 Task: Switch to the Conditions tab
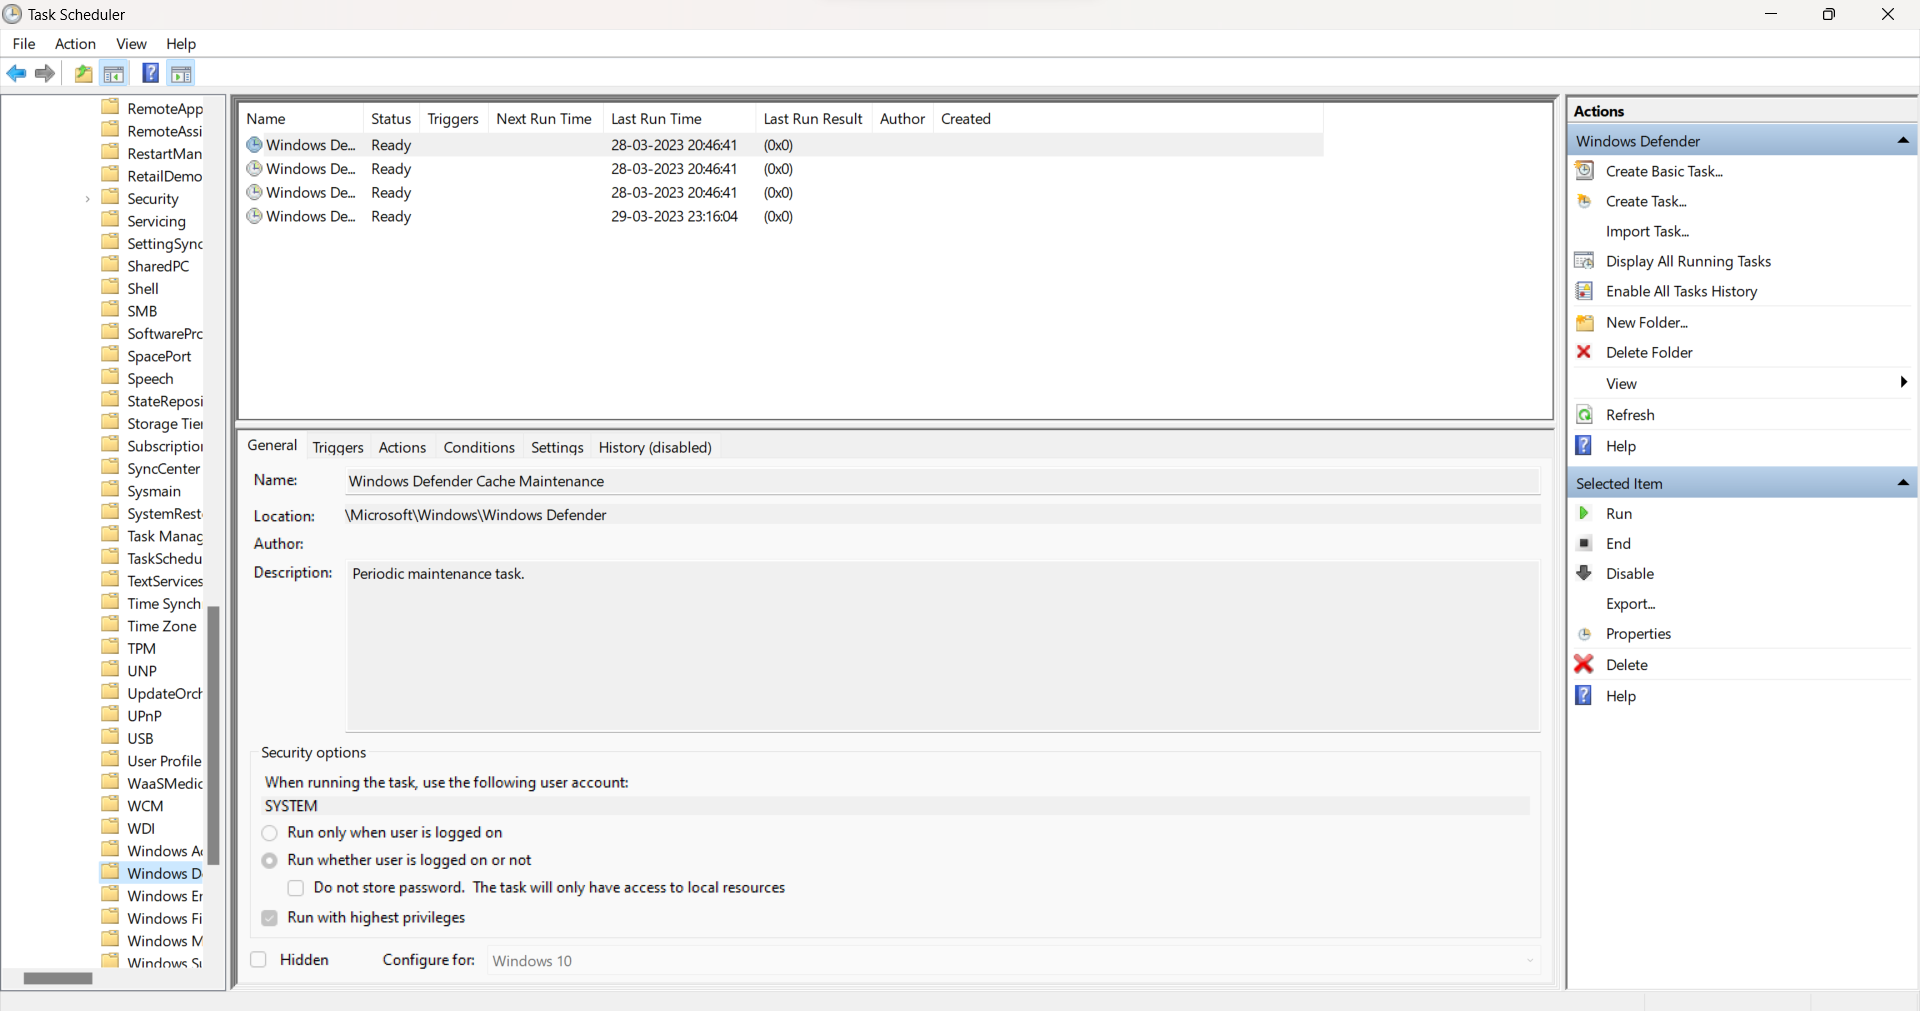coord(479,447)
